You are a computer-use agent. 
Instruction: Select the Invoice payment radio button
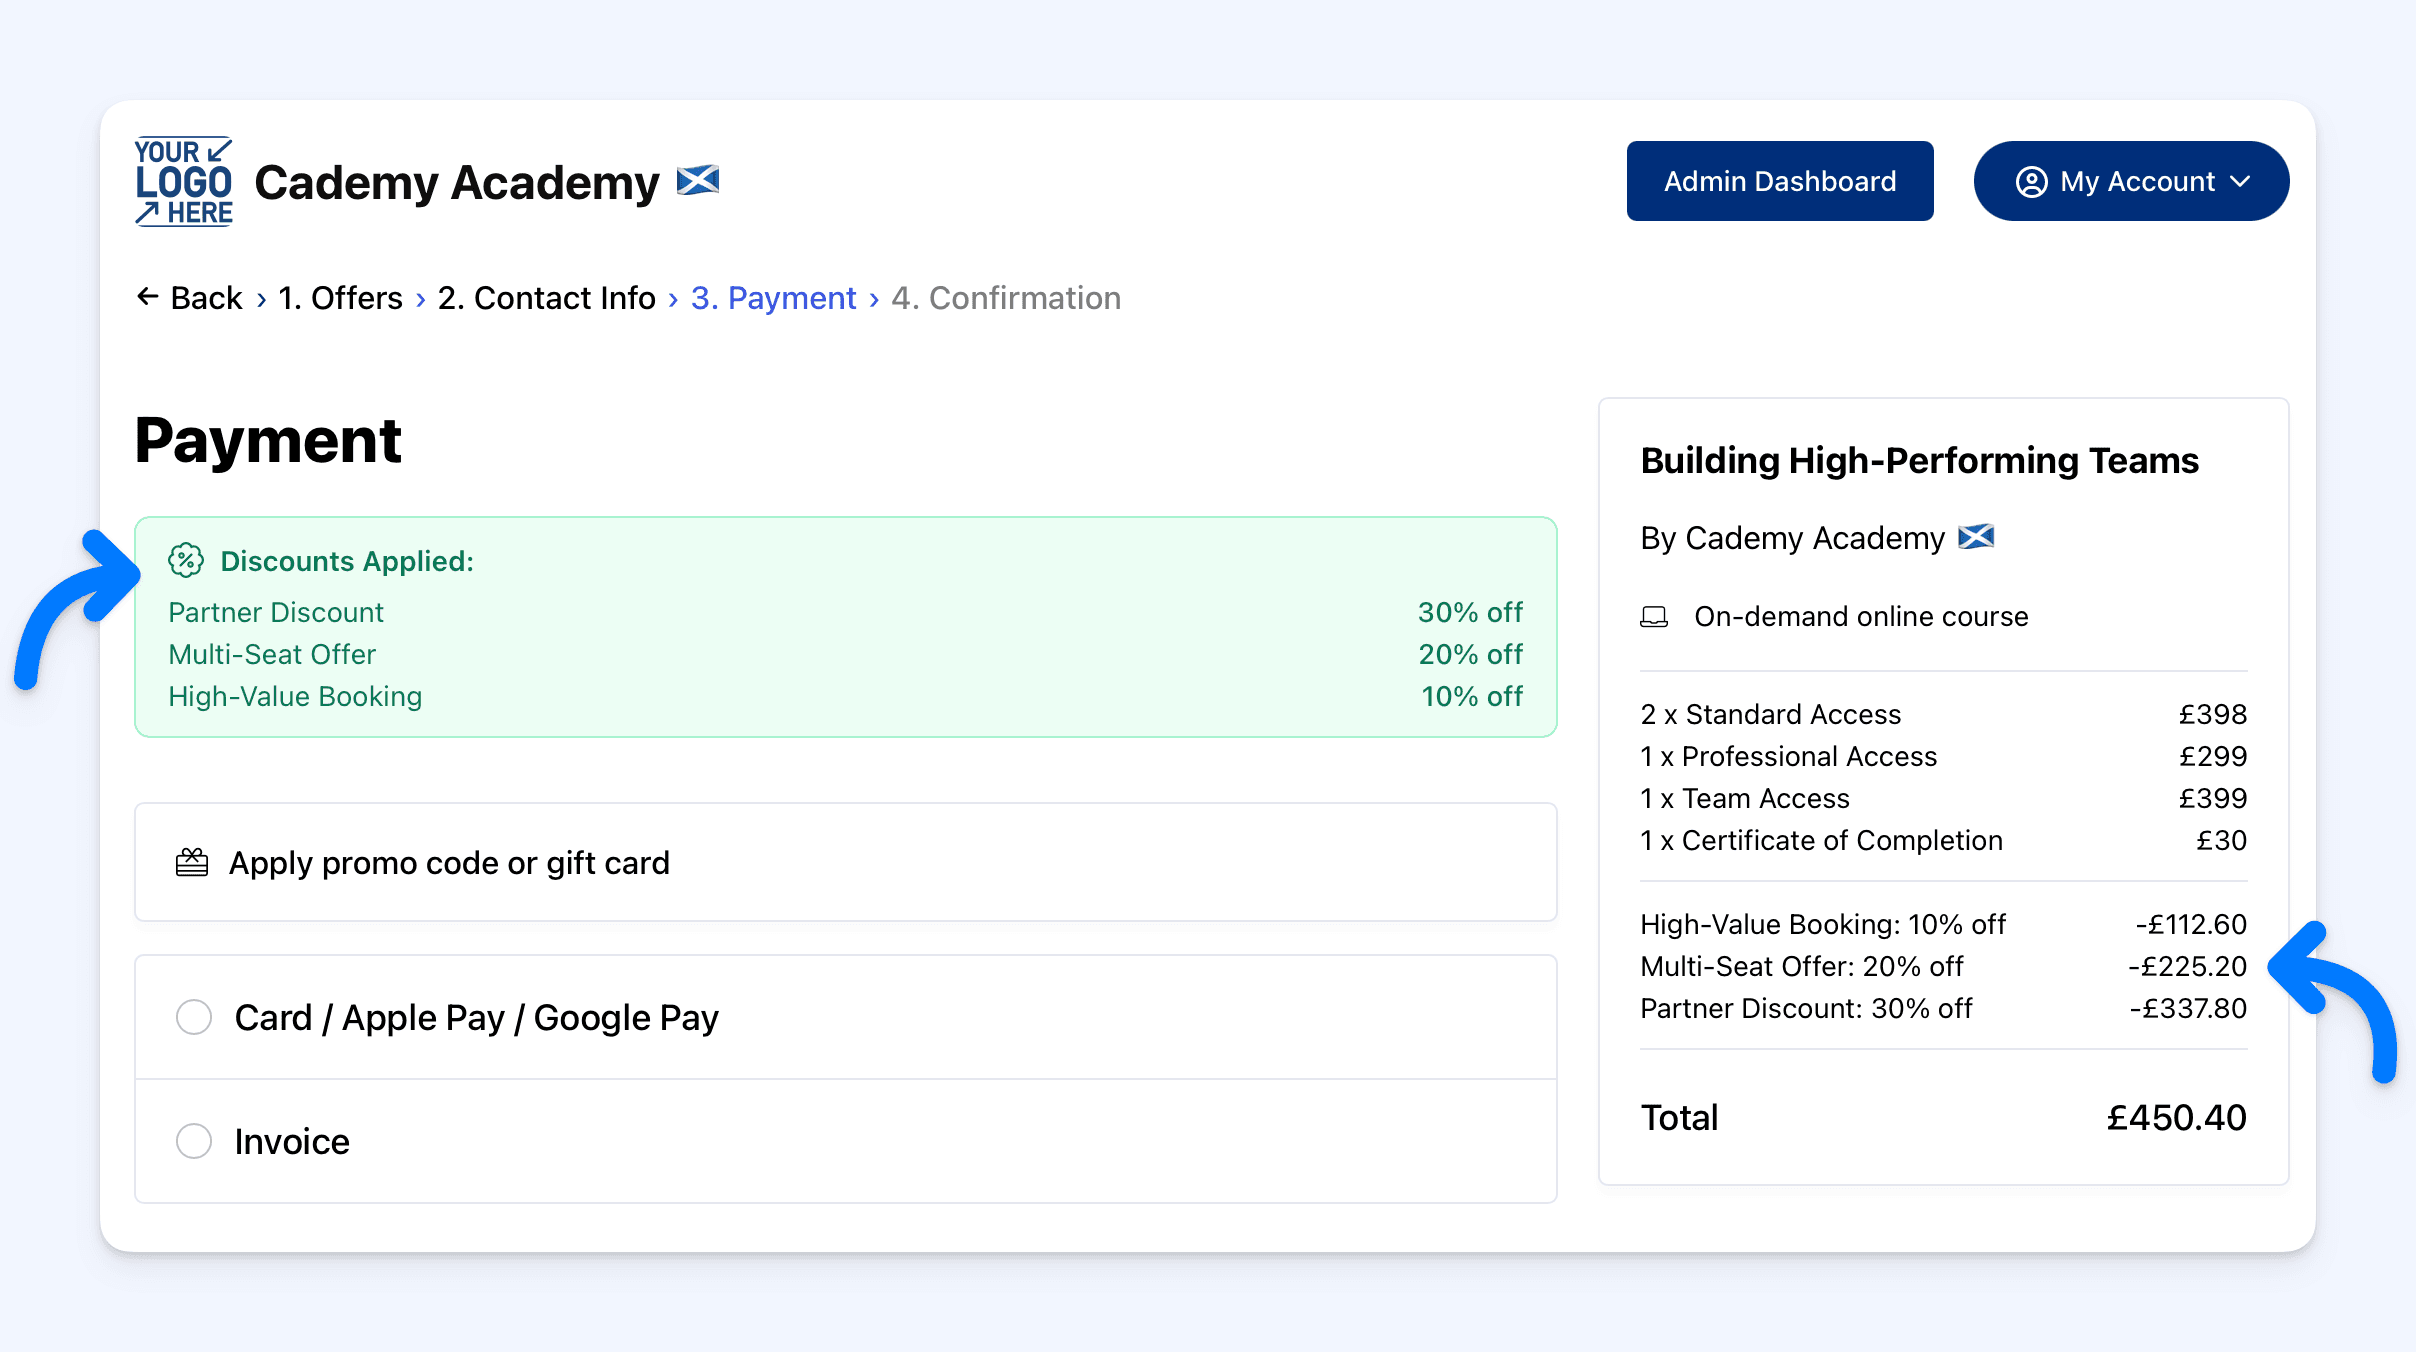tap(194, 1141)
